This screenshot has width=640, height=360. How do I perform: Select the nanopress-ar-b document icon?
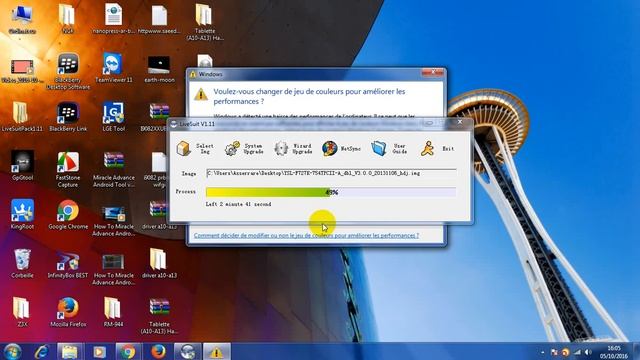pyautogui.click(x=113, y=19)
